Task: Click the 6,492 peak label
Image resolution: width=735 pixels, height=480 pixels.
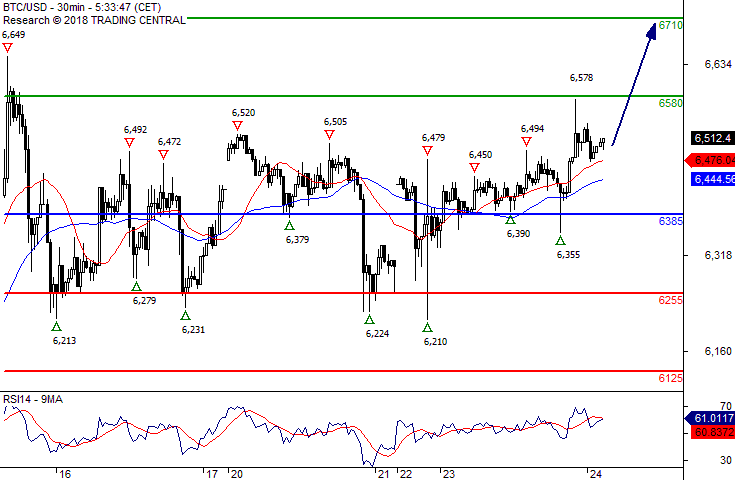Action: [135, 129]
